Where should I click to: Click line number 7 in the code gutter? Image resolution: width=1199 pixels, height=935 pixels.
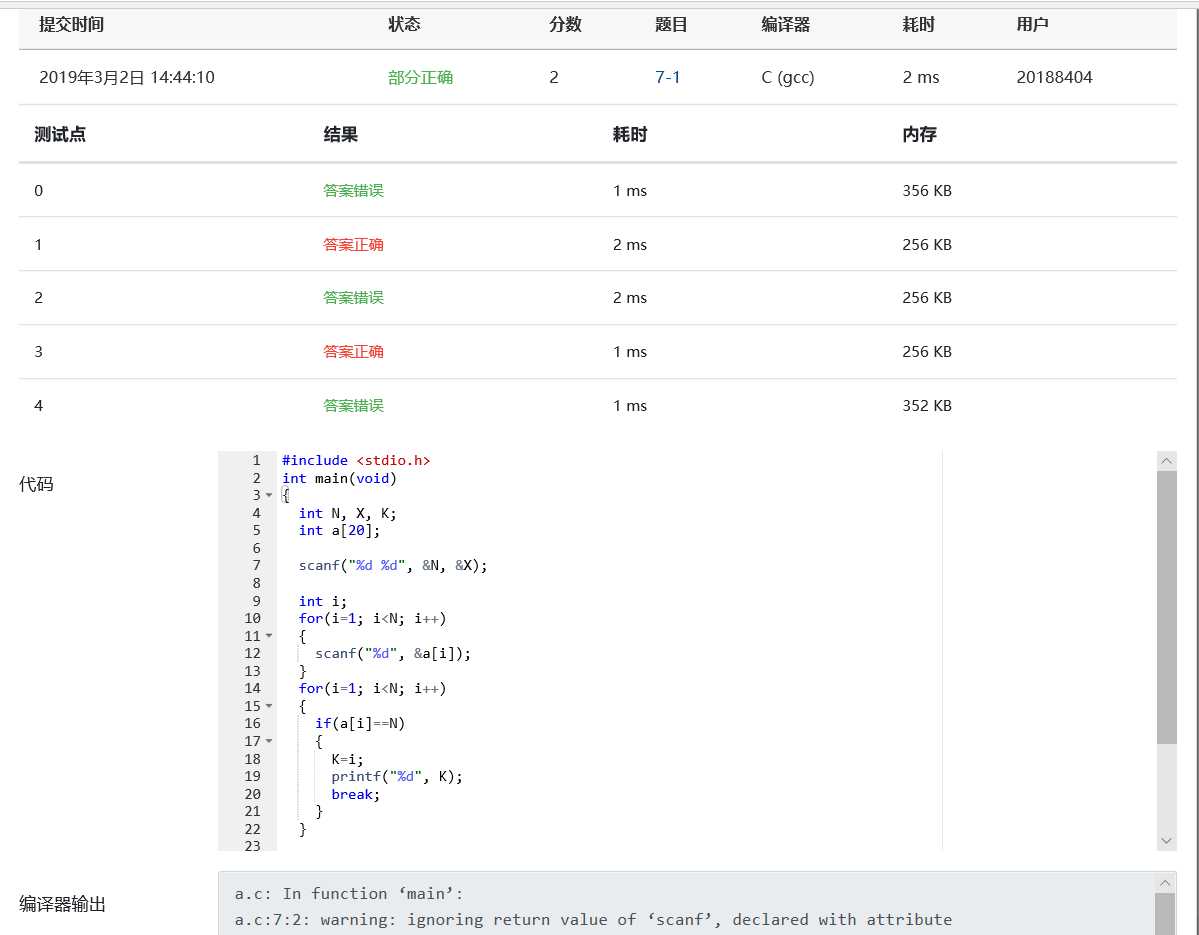point(256,566)
